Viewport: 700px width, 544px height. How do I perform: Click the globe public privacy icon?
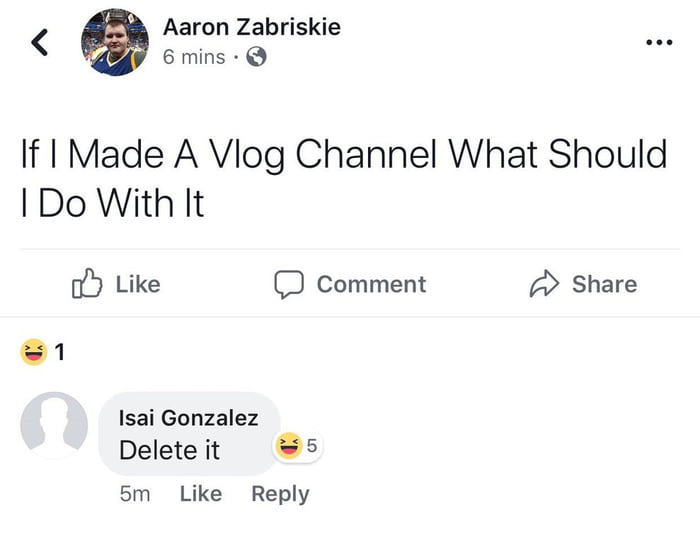[x=256, y=57]
